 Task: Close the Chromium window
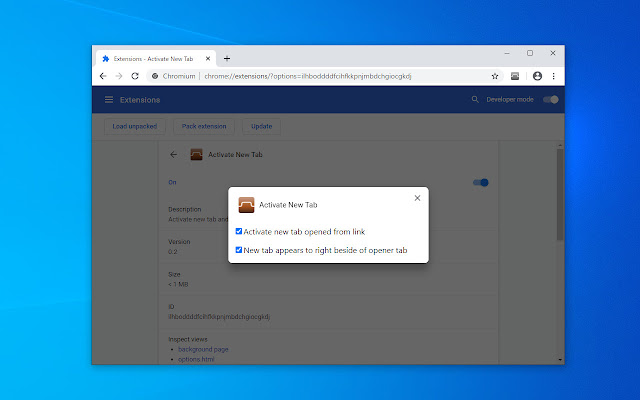coord(553,53)
